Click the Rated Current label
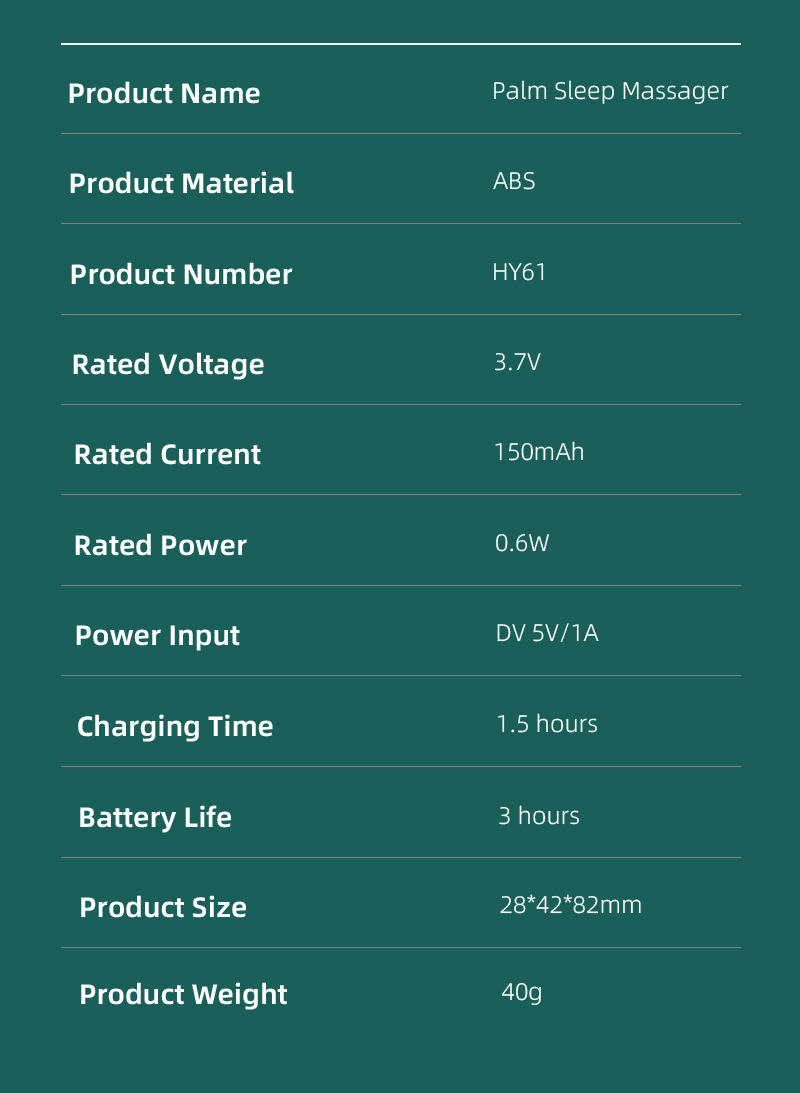The width and height of the screenshot is (800, 1093). pos(167,454)
